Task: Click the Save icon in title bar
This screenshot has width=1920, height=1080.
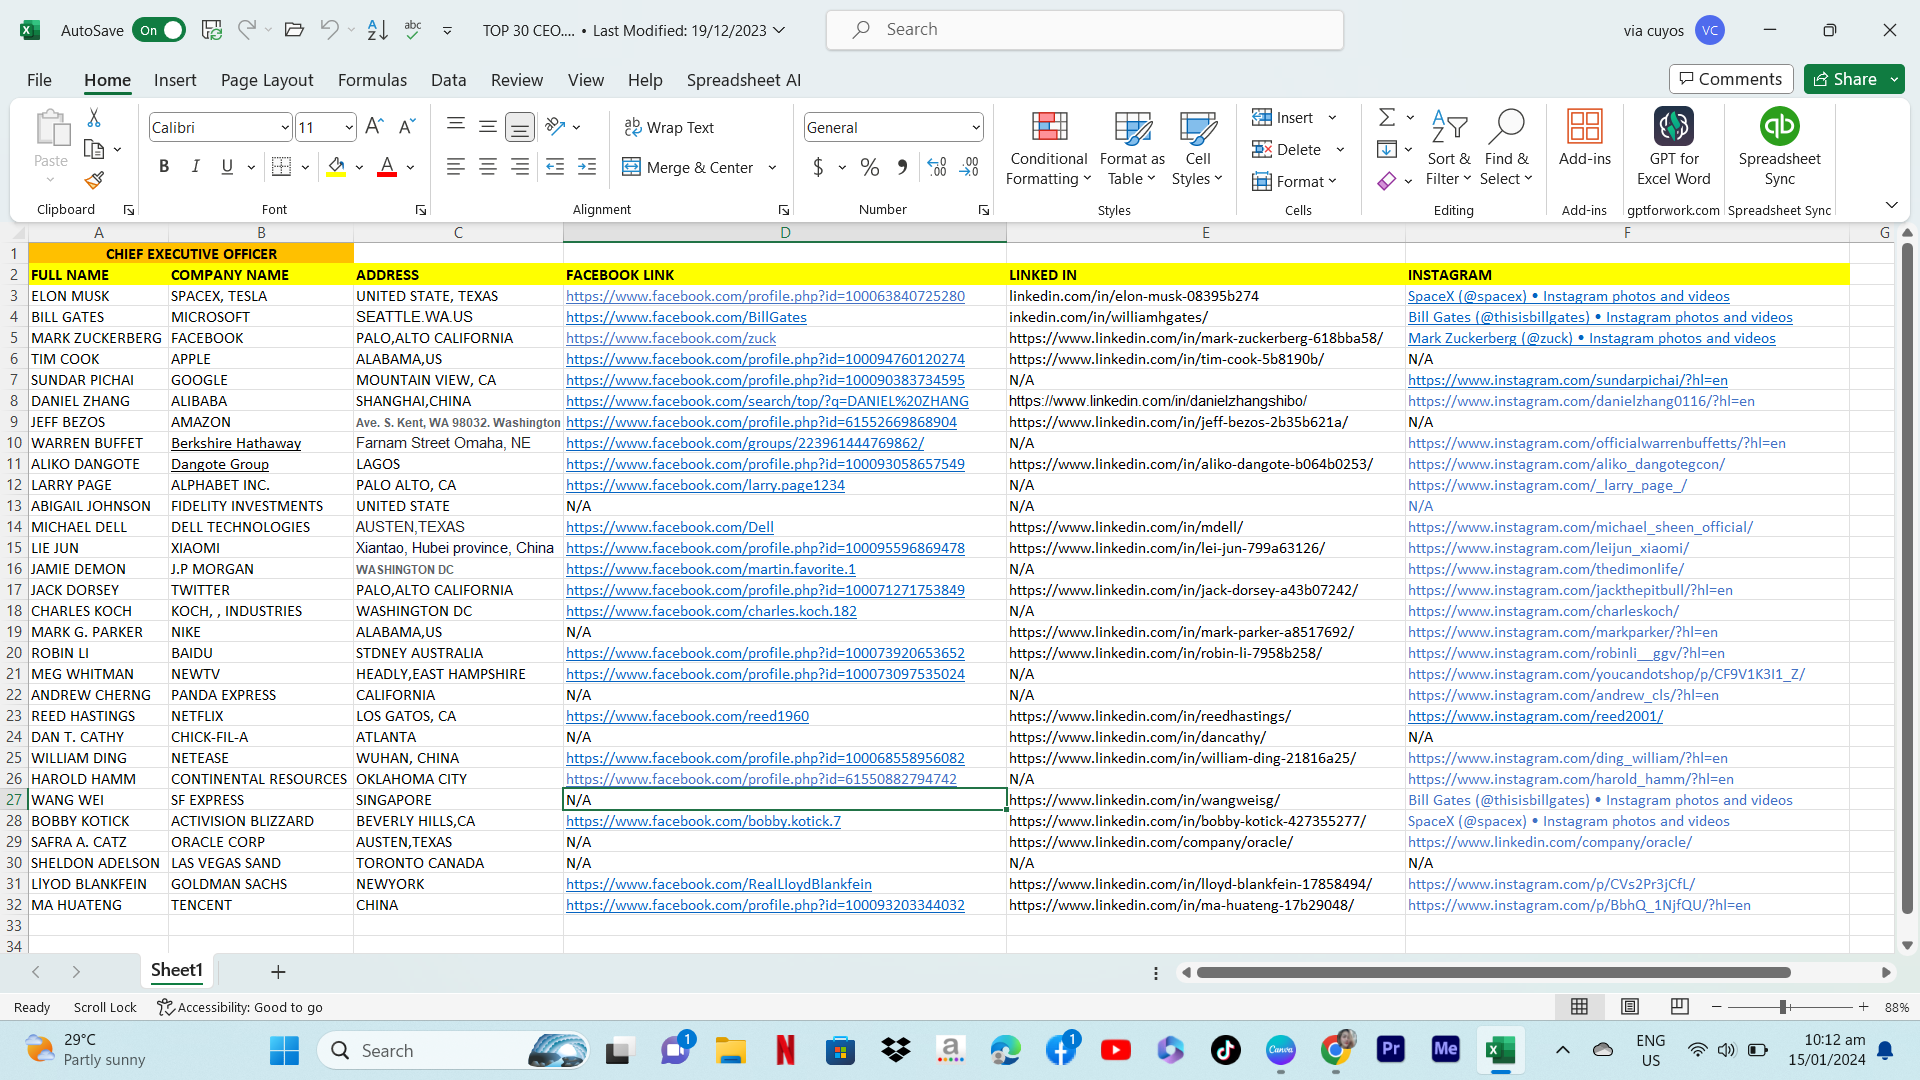Action: [x=212, y=30]
